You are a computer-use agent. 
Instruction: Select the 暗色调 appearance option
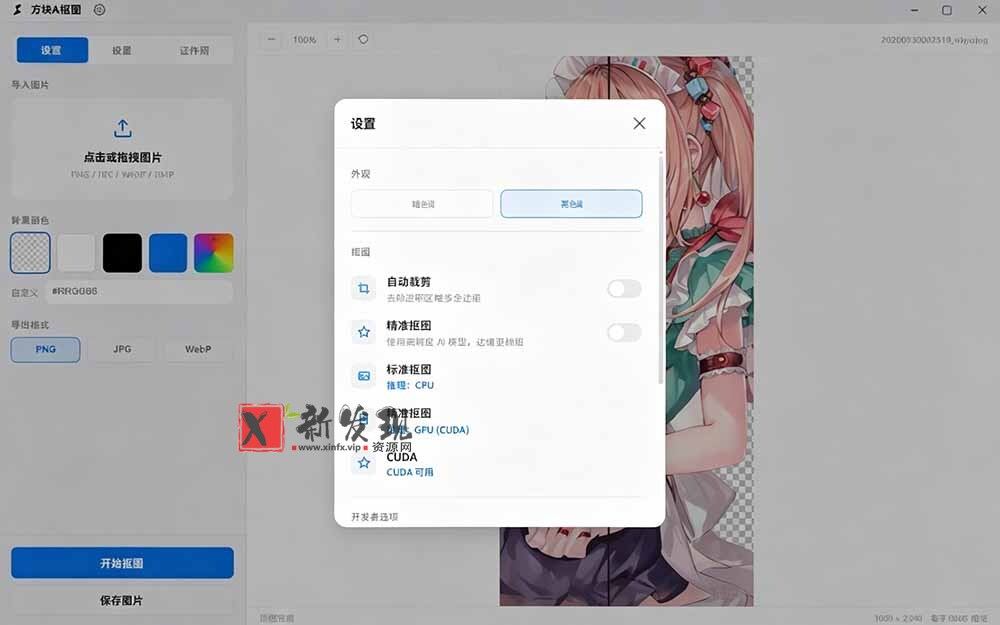click(x=422, y=203)
